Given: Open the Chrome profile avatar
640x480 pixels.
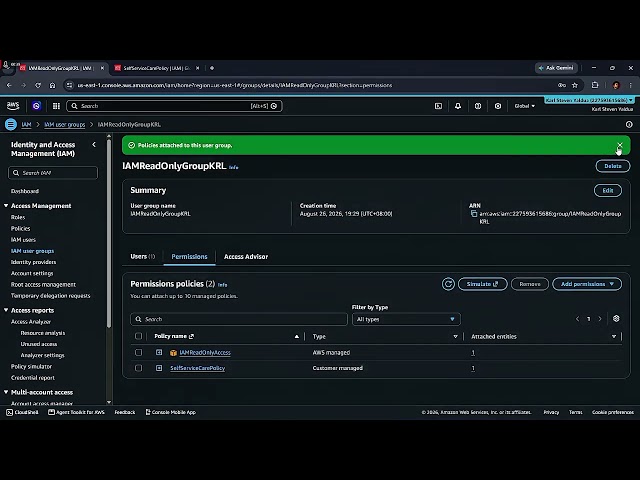Looking at the screenshot, I should [616, 85].
